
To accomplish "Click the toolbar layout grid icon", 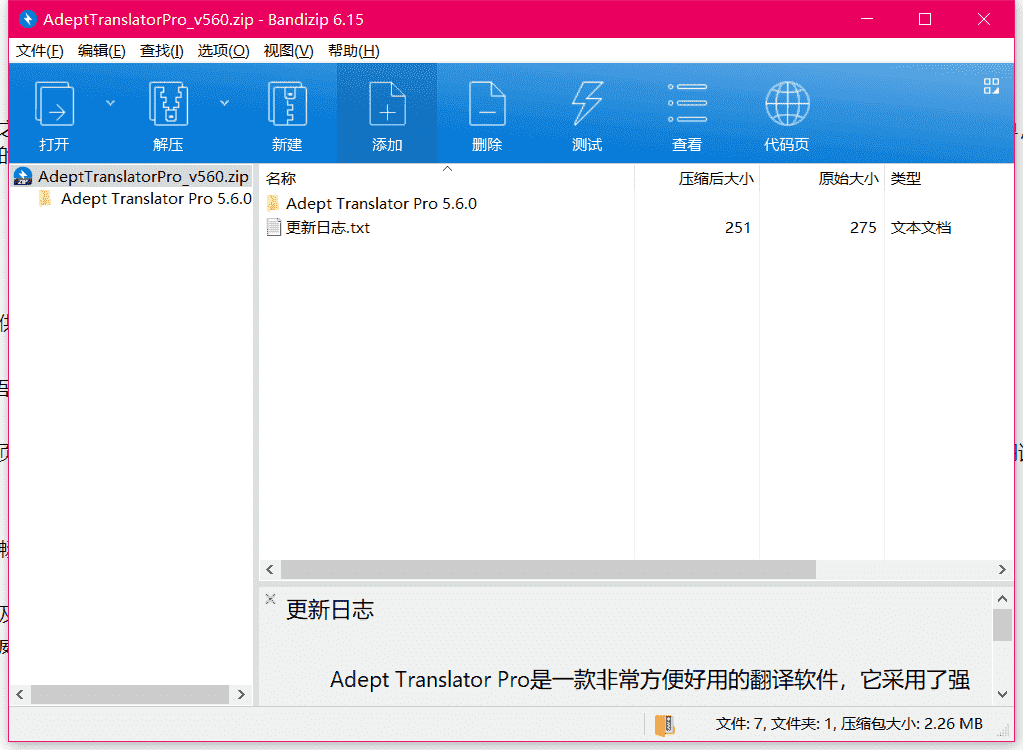I will [991, 86].
